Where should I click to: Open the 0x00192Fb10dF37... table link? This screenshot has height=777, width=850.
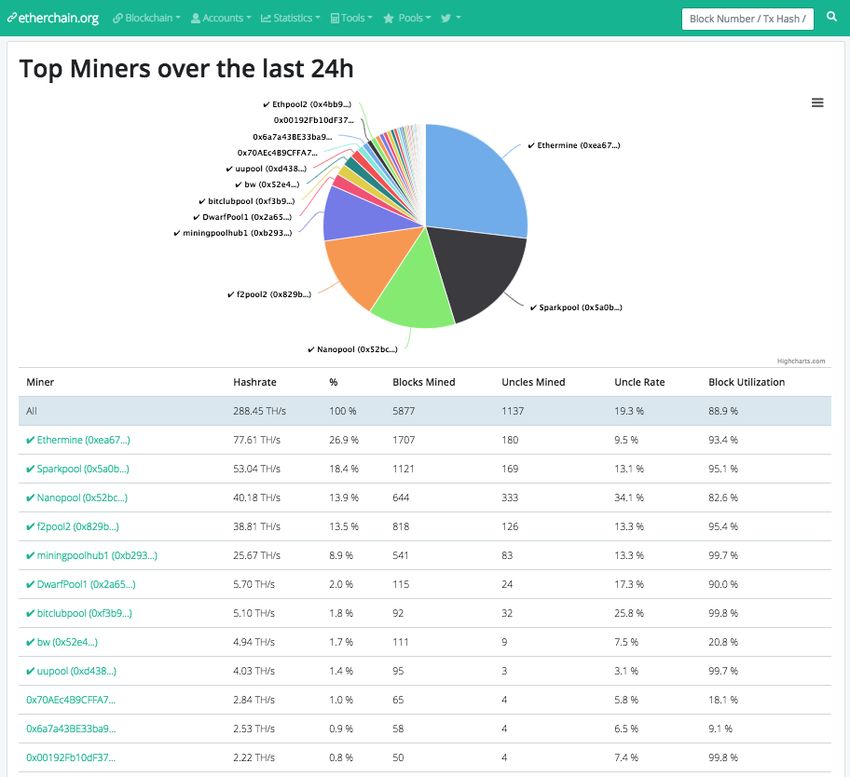[71, 757]
